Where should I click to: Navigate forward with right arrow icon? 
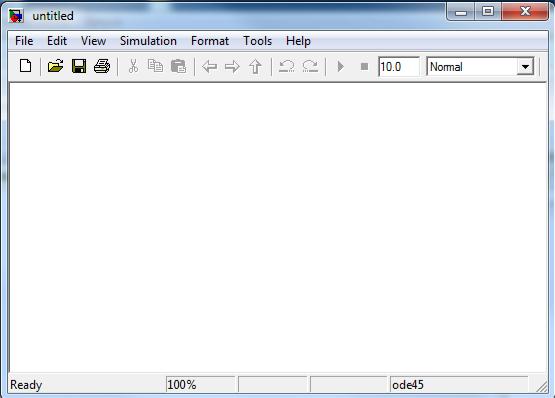tap(232, 67)
